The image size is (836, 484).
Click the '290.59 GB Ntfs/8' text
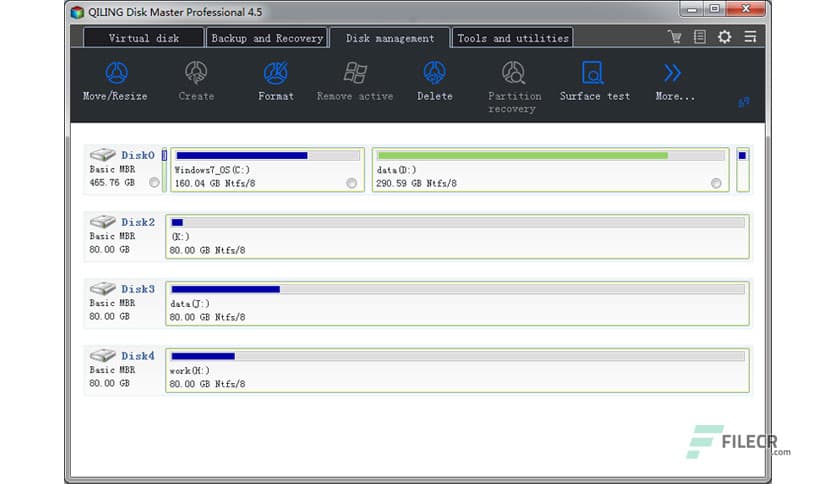(x=416, y=183)
